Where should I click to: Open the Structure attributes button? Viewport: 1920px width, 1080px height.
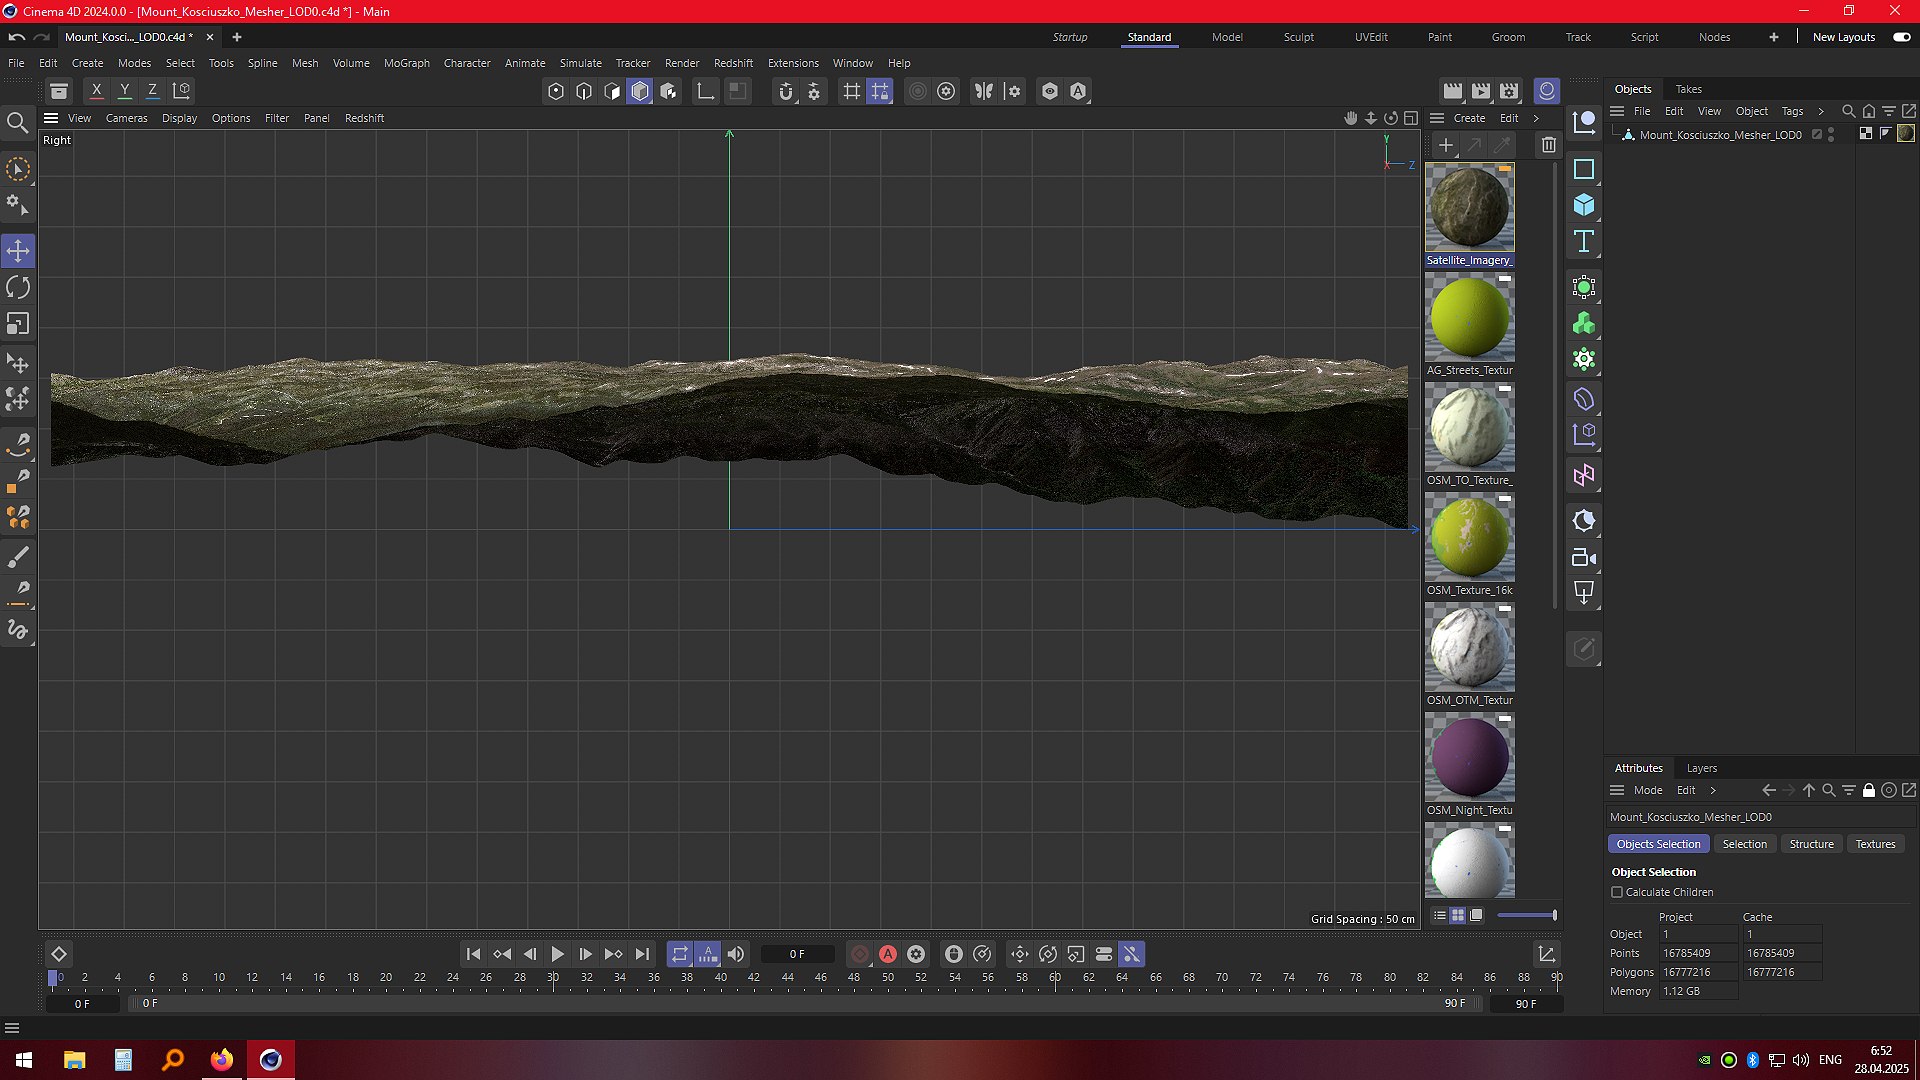point(1811,844)
